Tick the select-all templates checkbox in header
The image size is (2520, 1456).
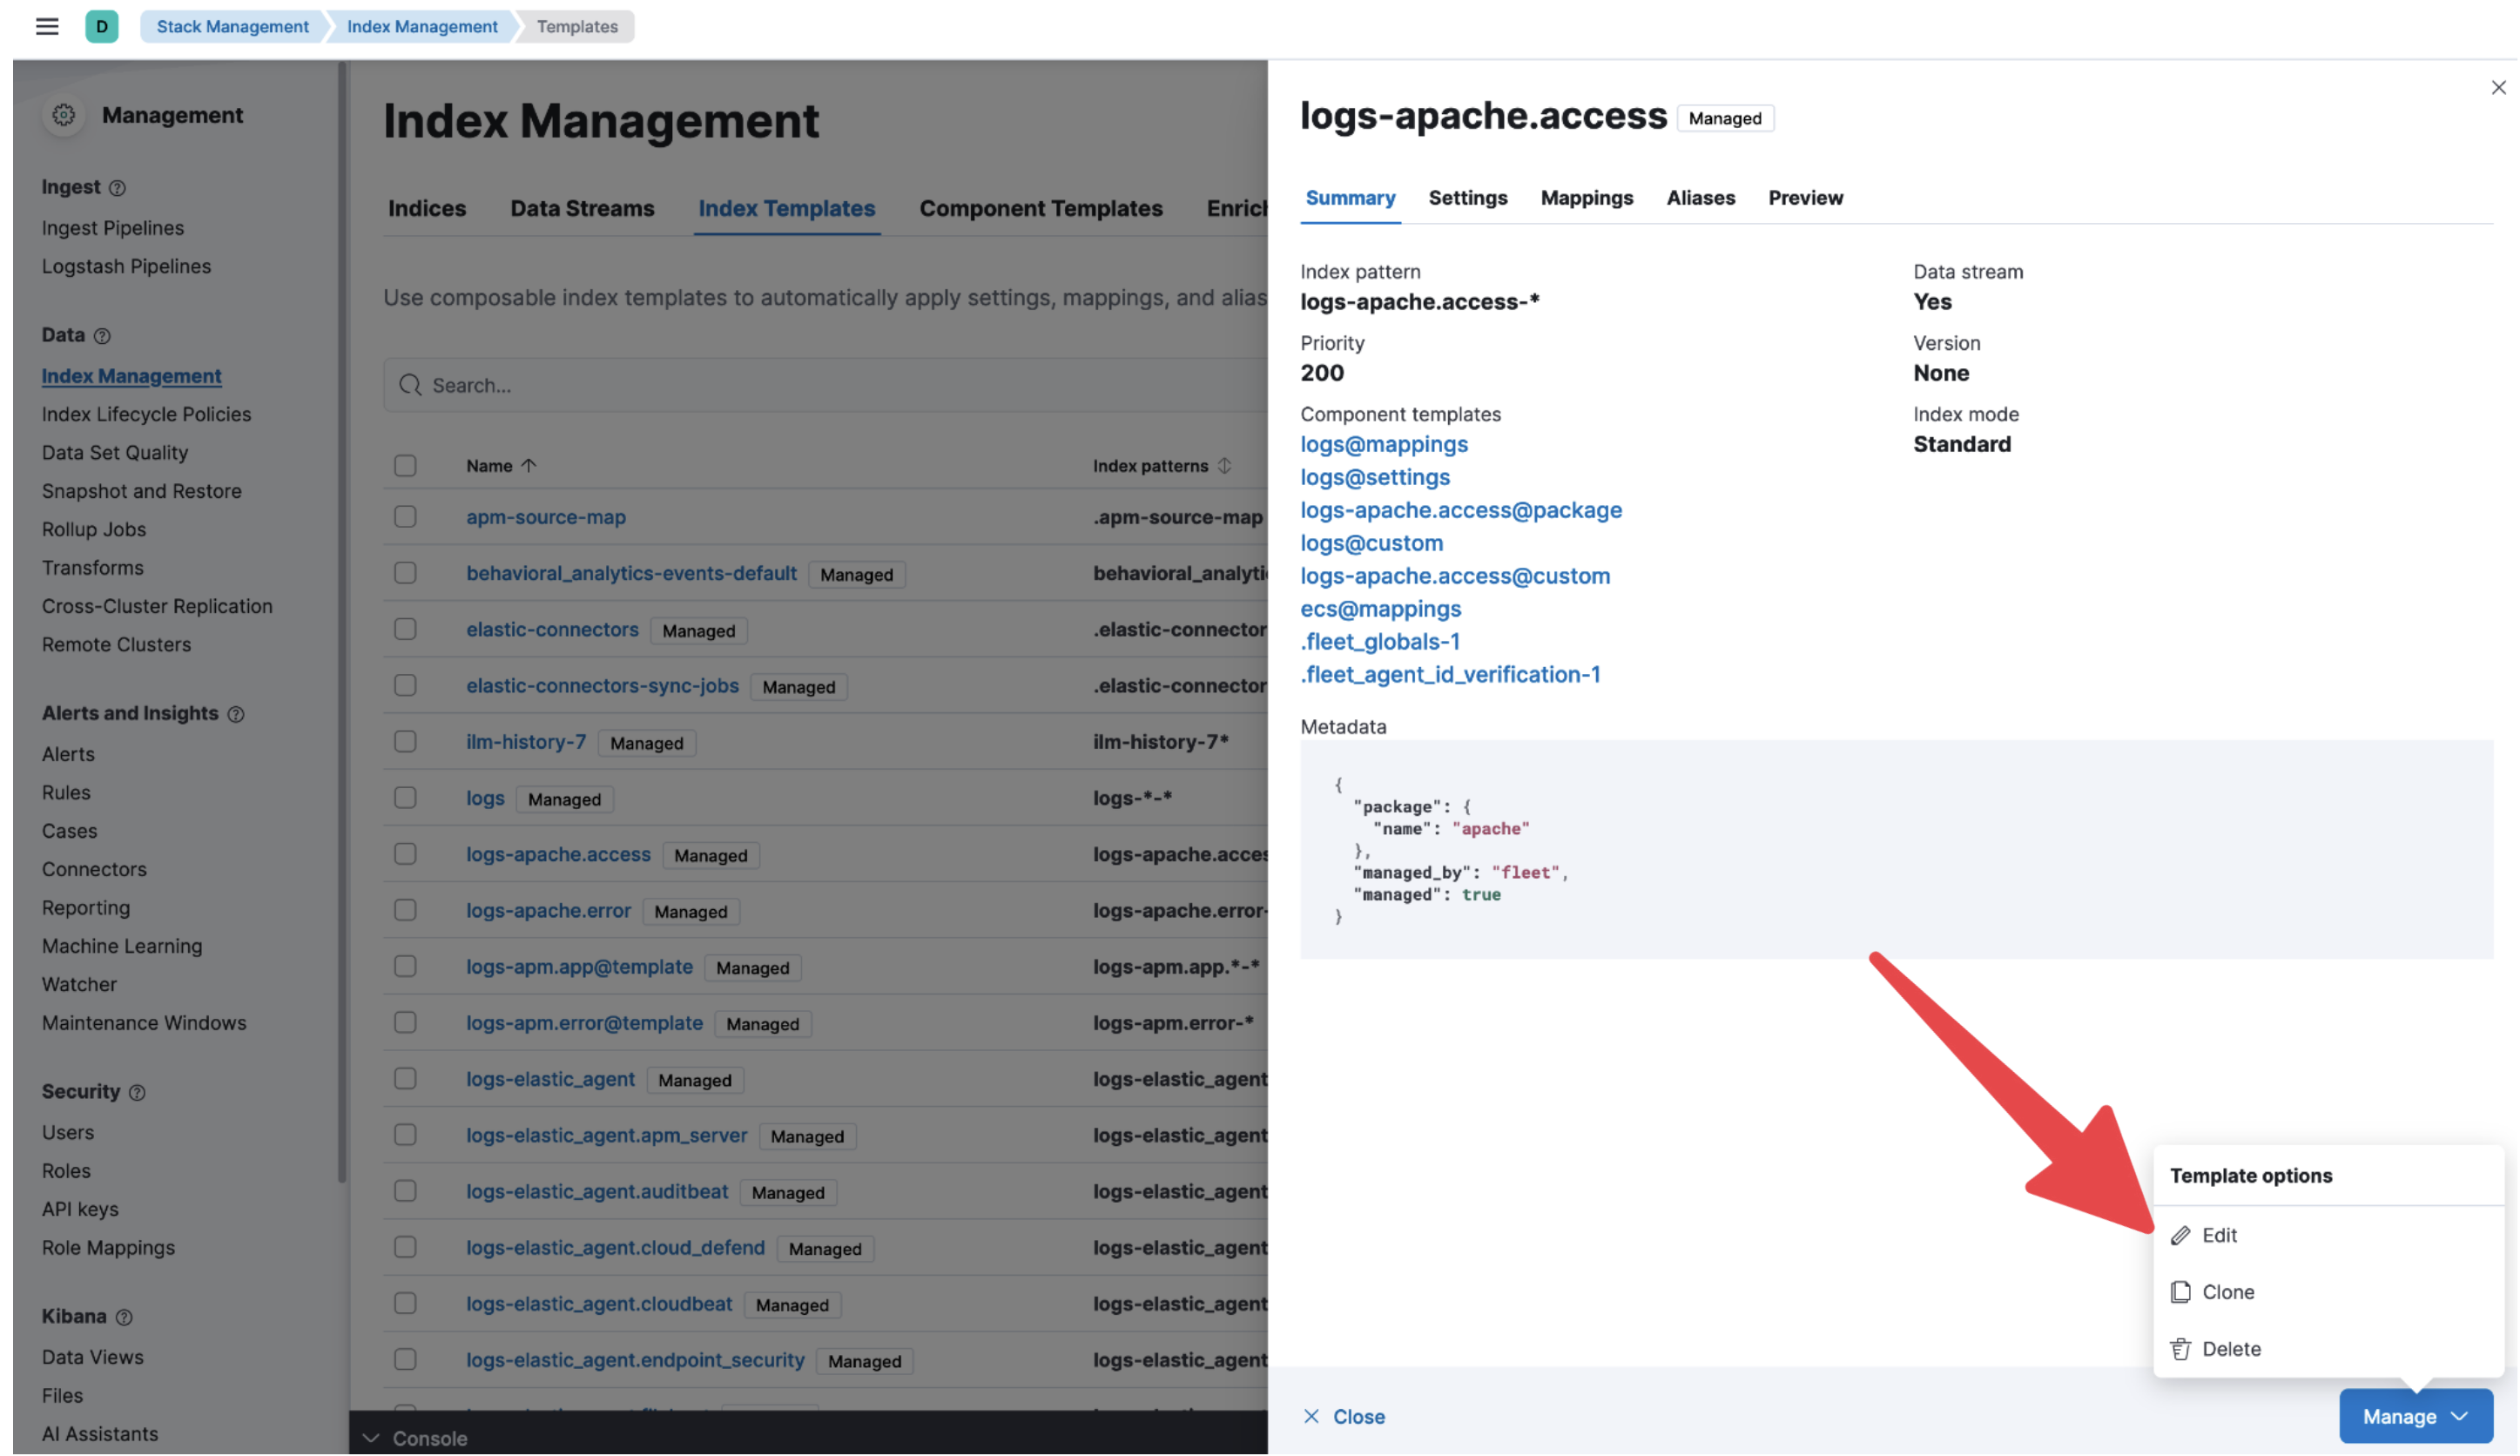[405, 466]
